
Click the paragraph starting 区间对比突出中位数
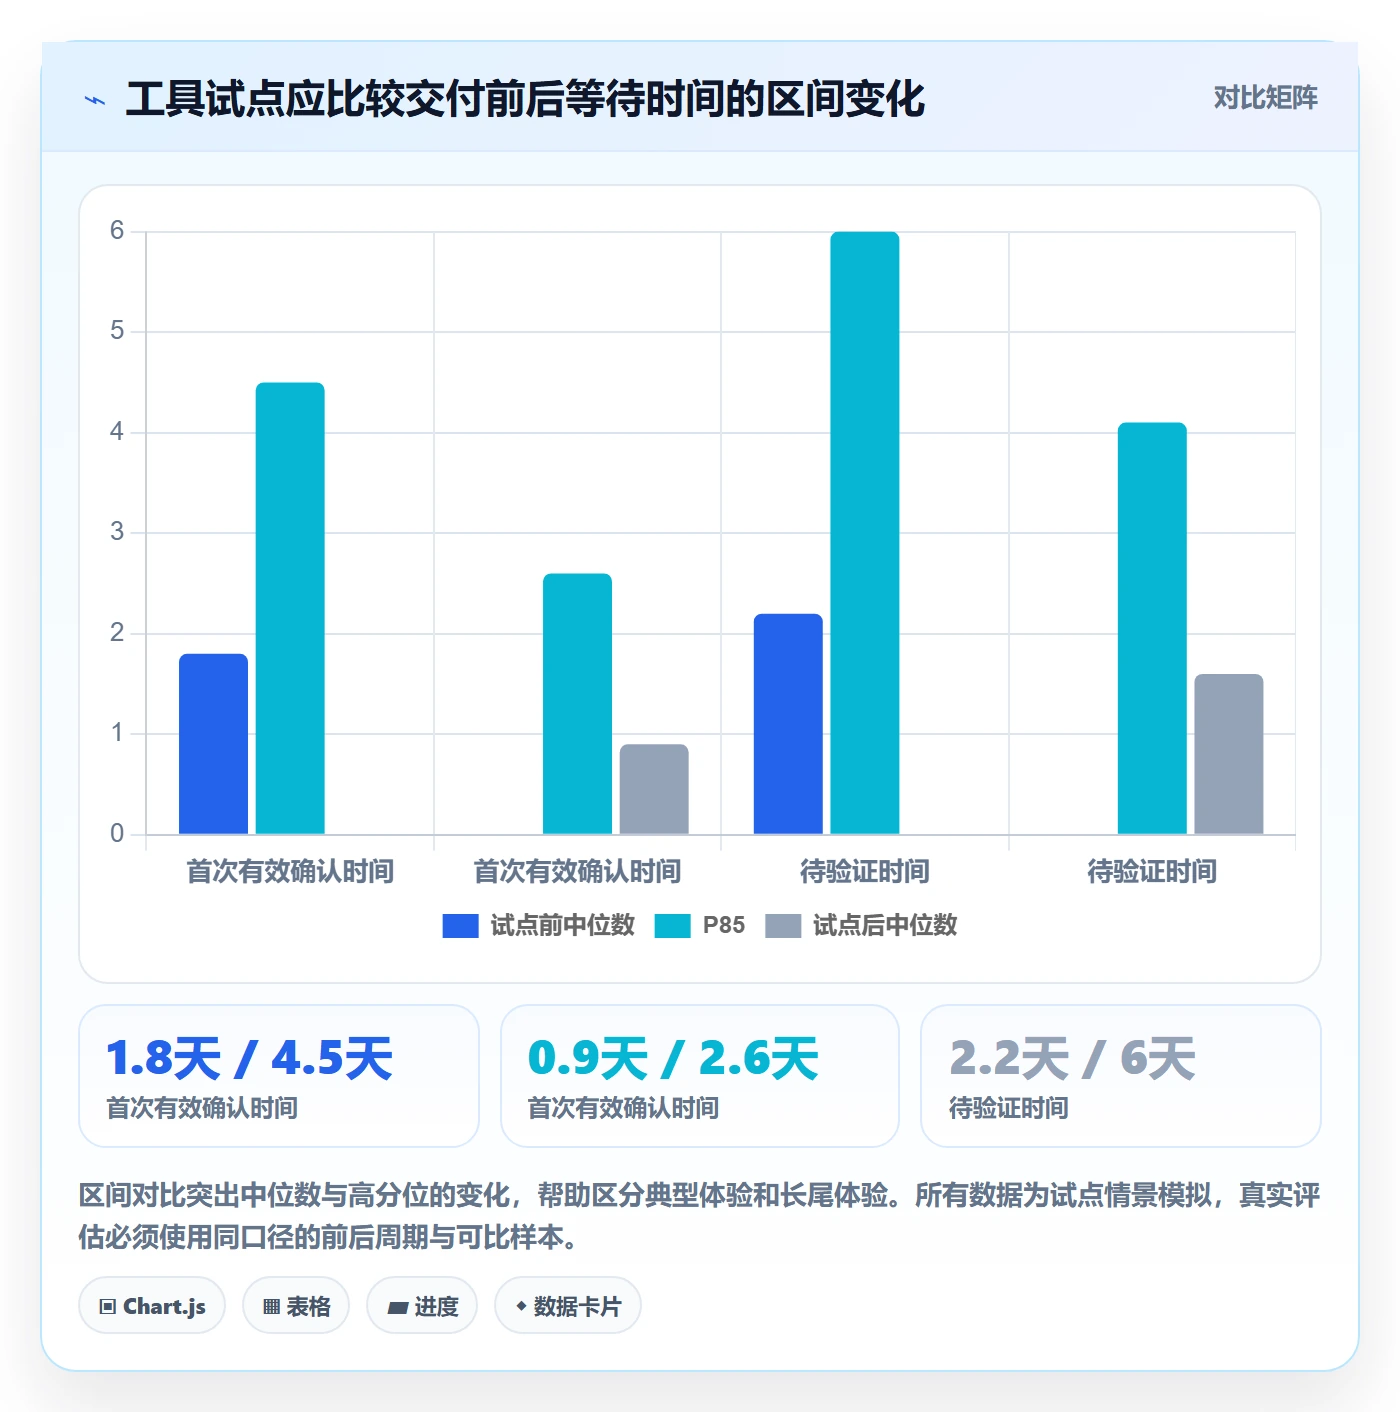[x=700, y=1216]
